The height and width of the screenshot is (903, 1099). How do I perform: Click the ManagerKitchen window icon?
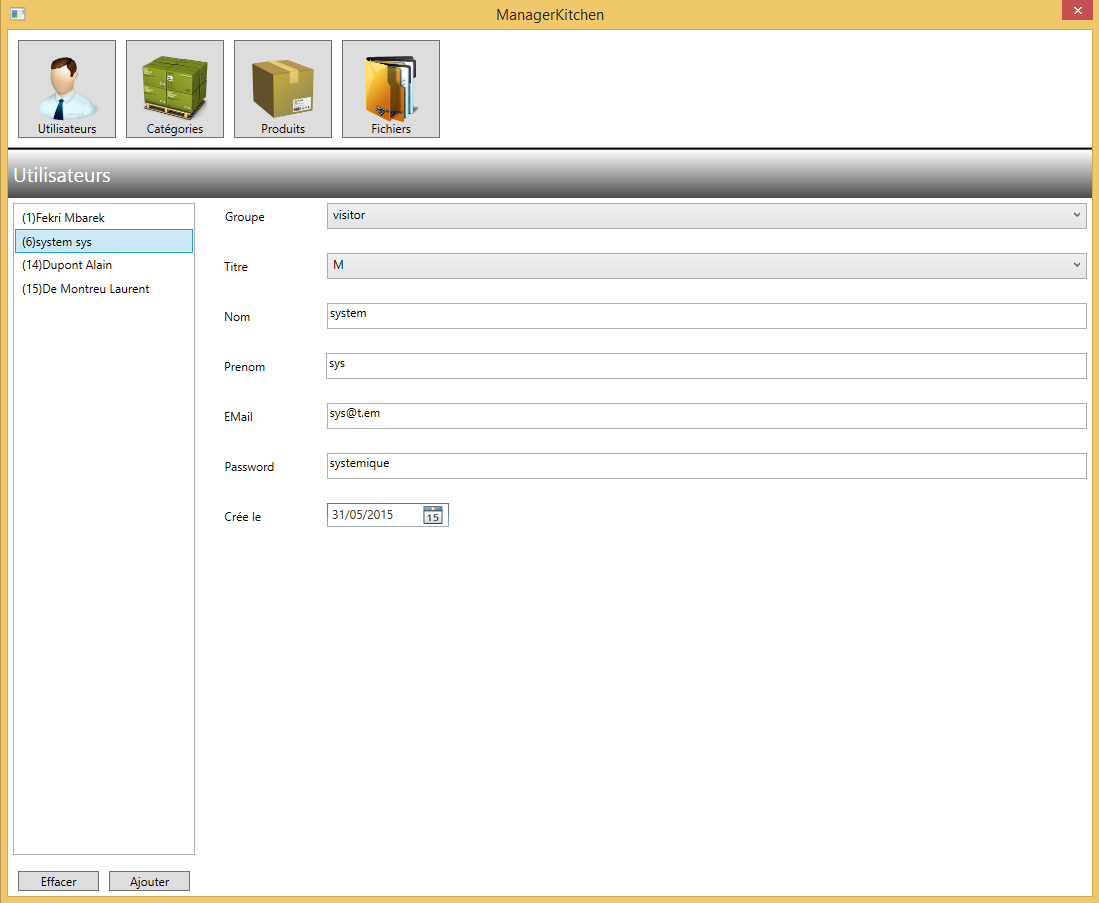18,14
